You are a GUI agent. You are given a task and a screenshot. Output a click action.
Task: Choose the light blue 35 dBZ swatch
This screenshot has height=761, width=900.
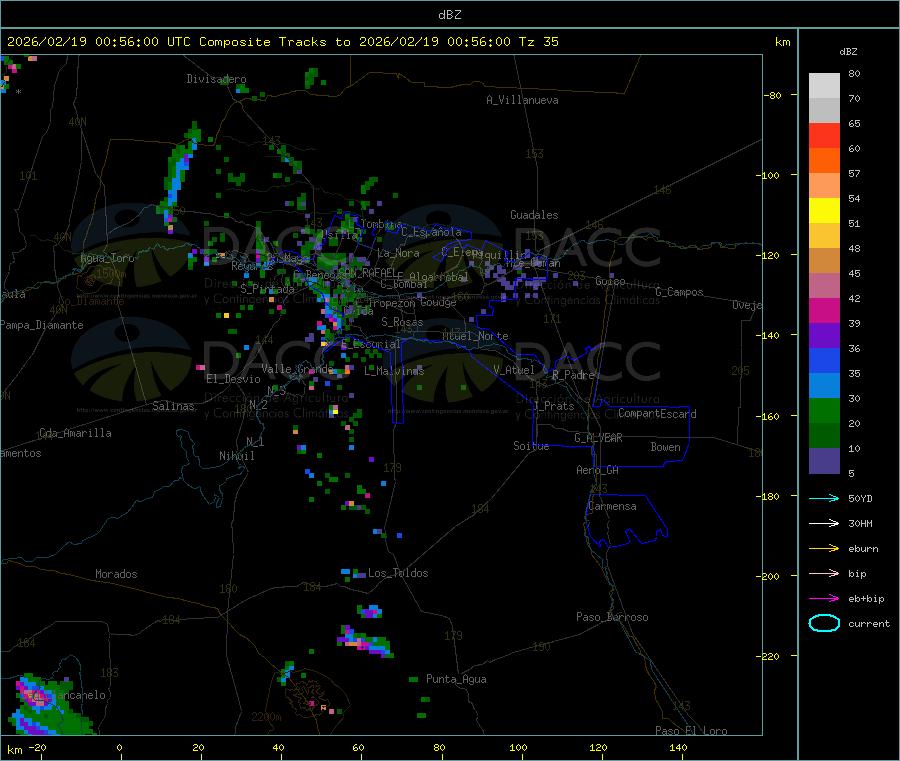pyautogui.click(x=824, y=386)
